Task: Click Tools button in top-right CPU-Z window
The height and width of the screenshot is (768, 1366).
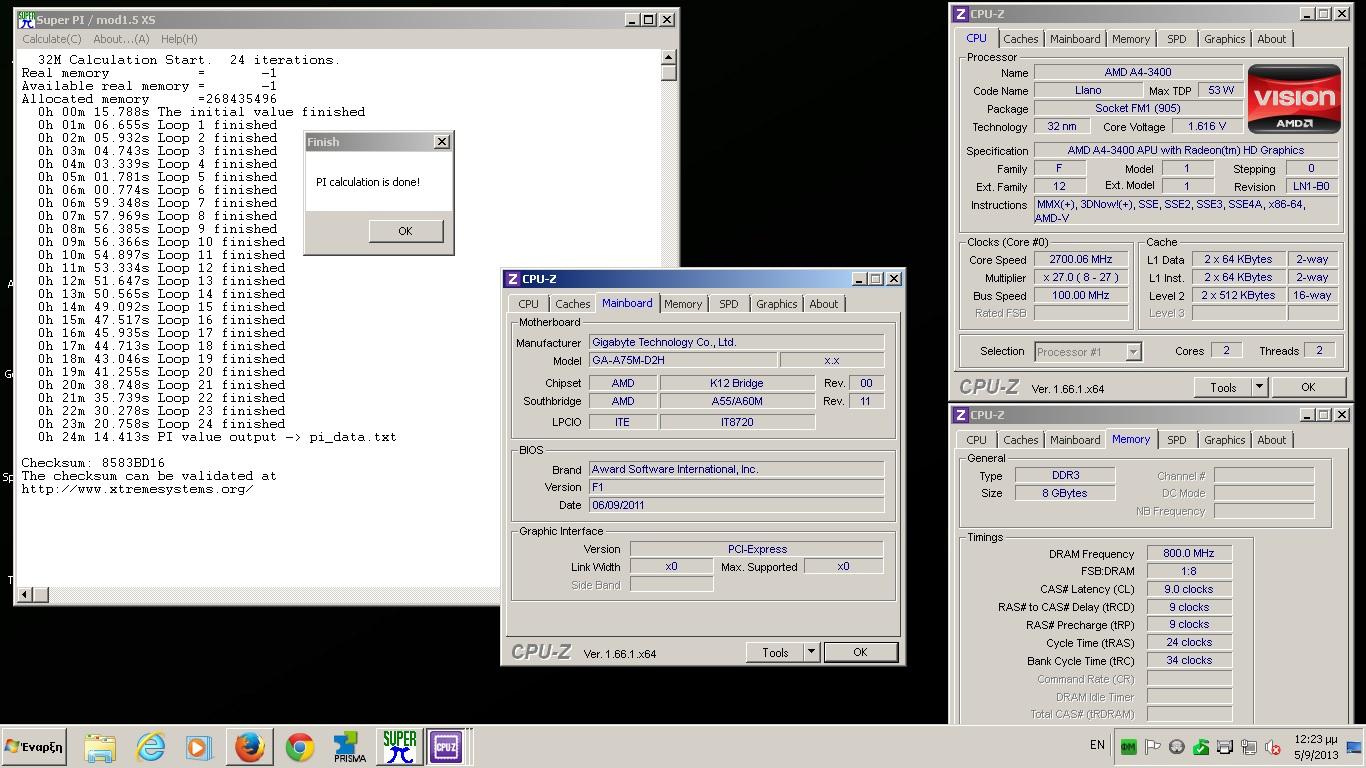Action: pos(1223,387)
